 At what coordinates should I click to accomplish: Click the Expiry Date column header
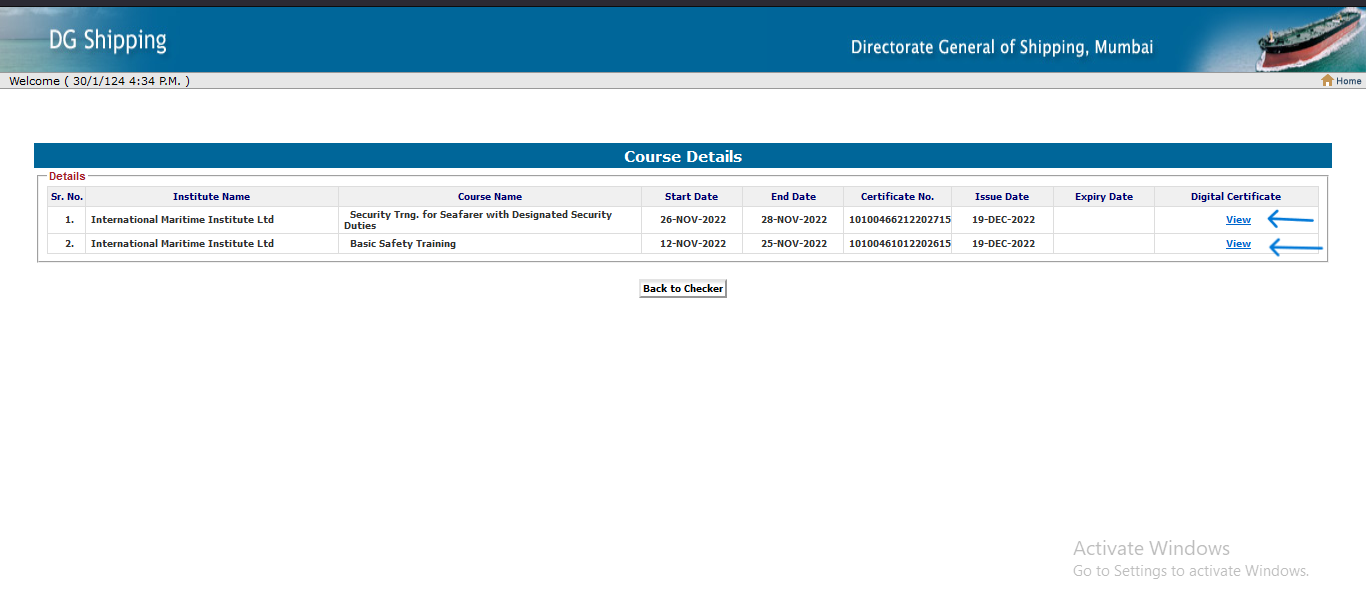1103,196
